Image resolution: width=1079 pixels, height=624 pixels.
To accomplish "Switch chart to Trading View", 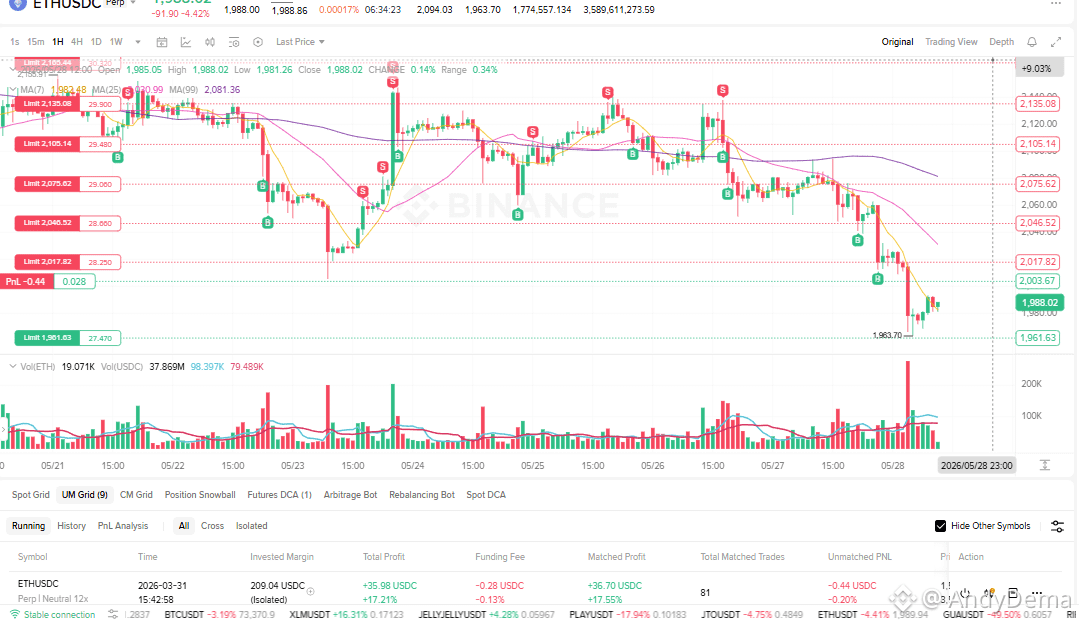I will (x=951, y=42).
